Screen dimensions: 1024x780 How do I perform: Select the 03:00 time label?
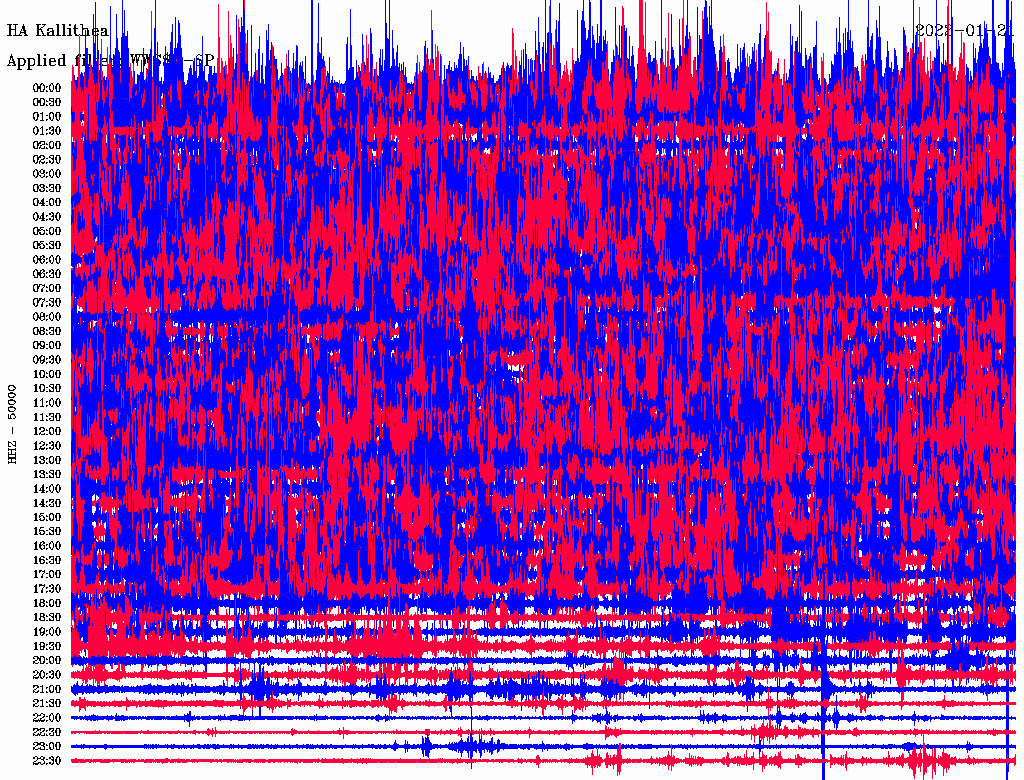[x=47, y=174]
